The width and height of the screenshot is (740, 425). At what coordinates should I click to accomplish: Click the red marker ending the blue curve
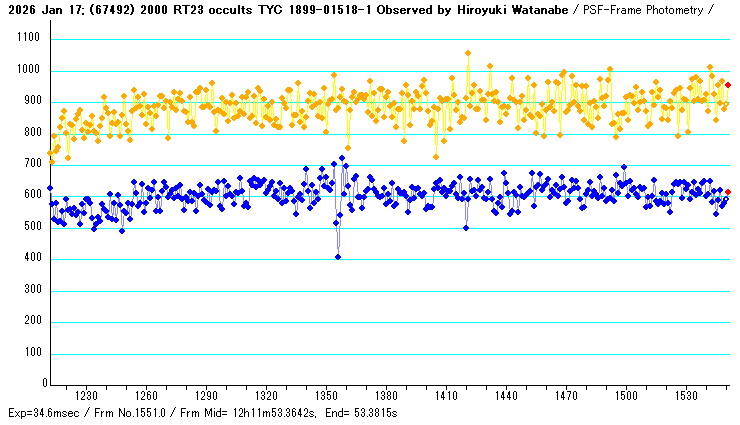tap(728, 192)
